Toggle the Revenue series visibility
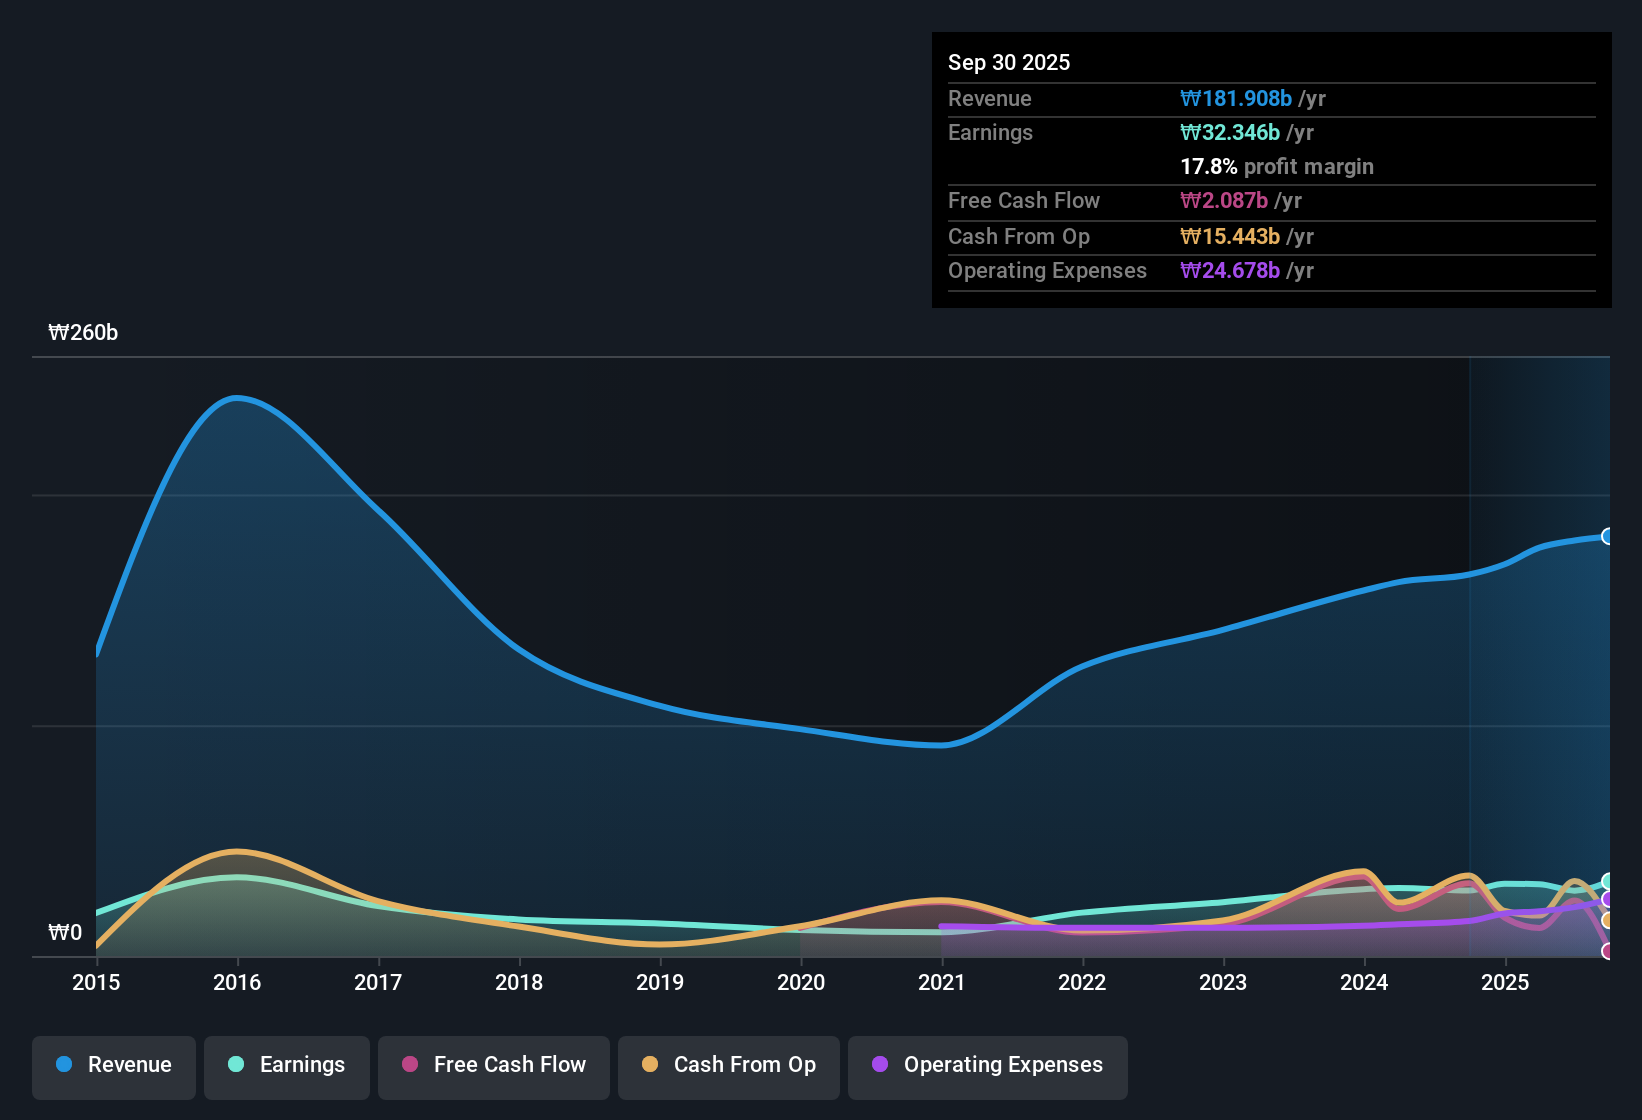This screenshot has height=1120, width=1642. pos(113,1066)
